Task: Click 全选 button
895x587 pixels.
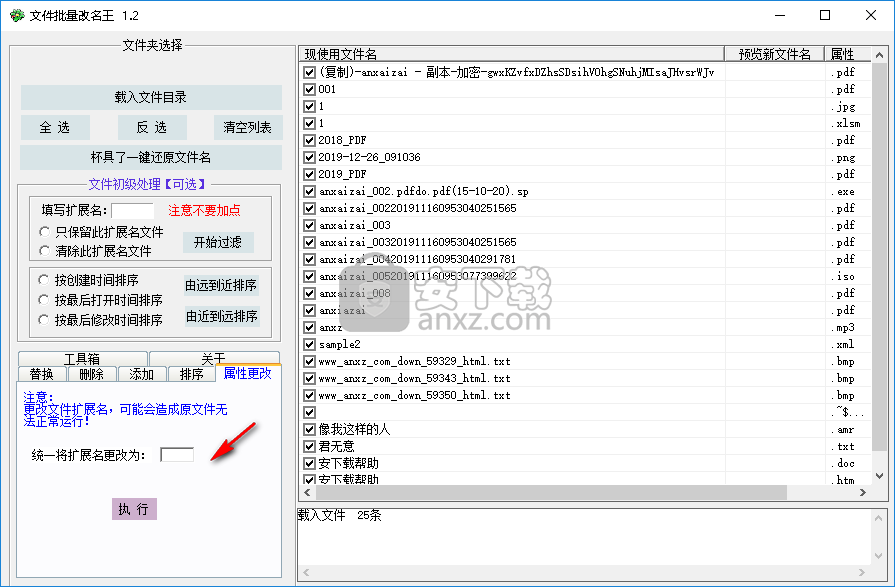Action: point(55,127)
